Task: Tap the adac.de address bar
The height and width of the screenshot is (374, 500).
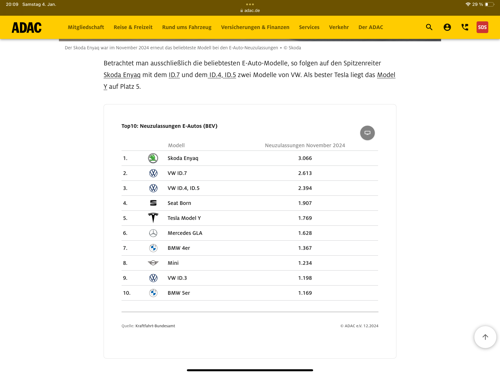Action: [x=250, y=10]
